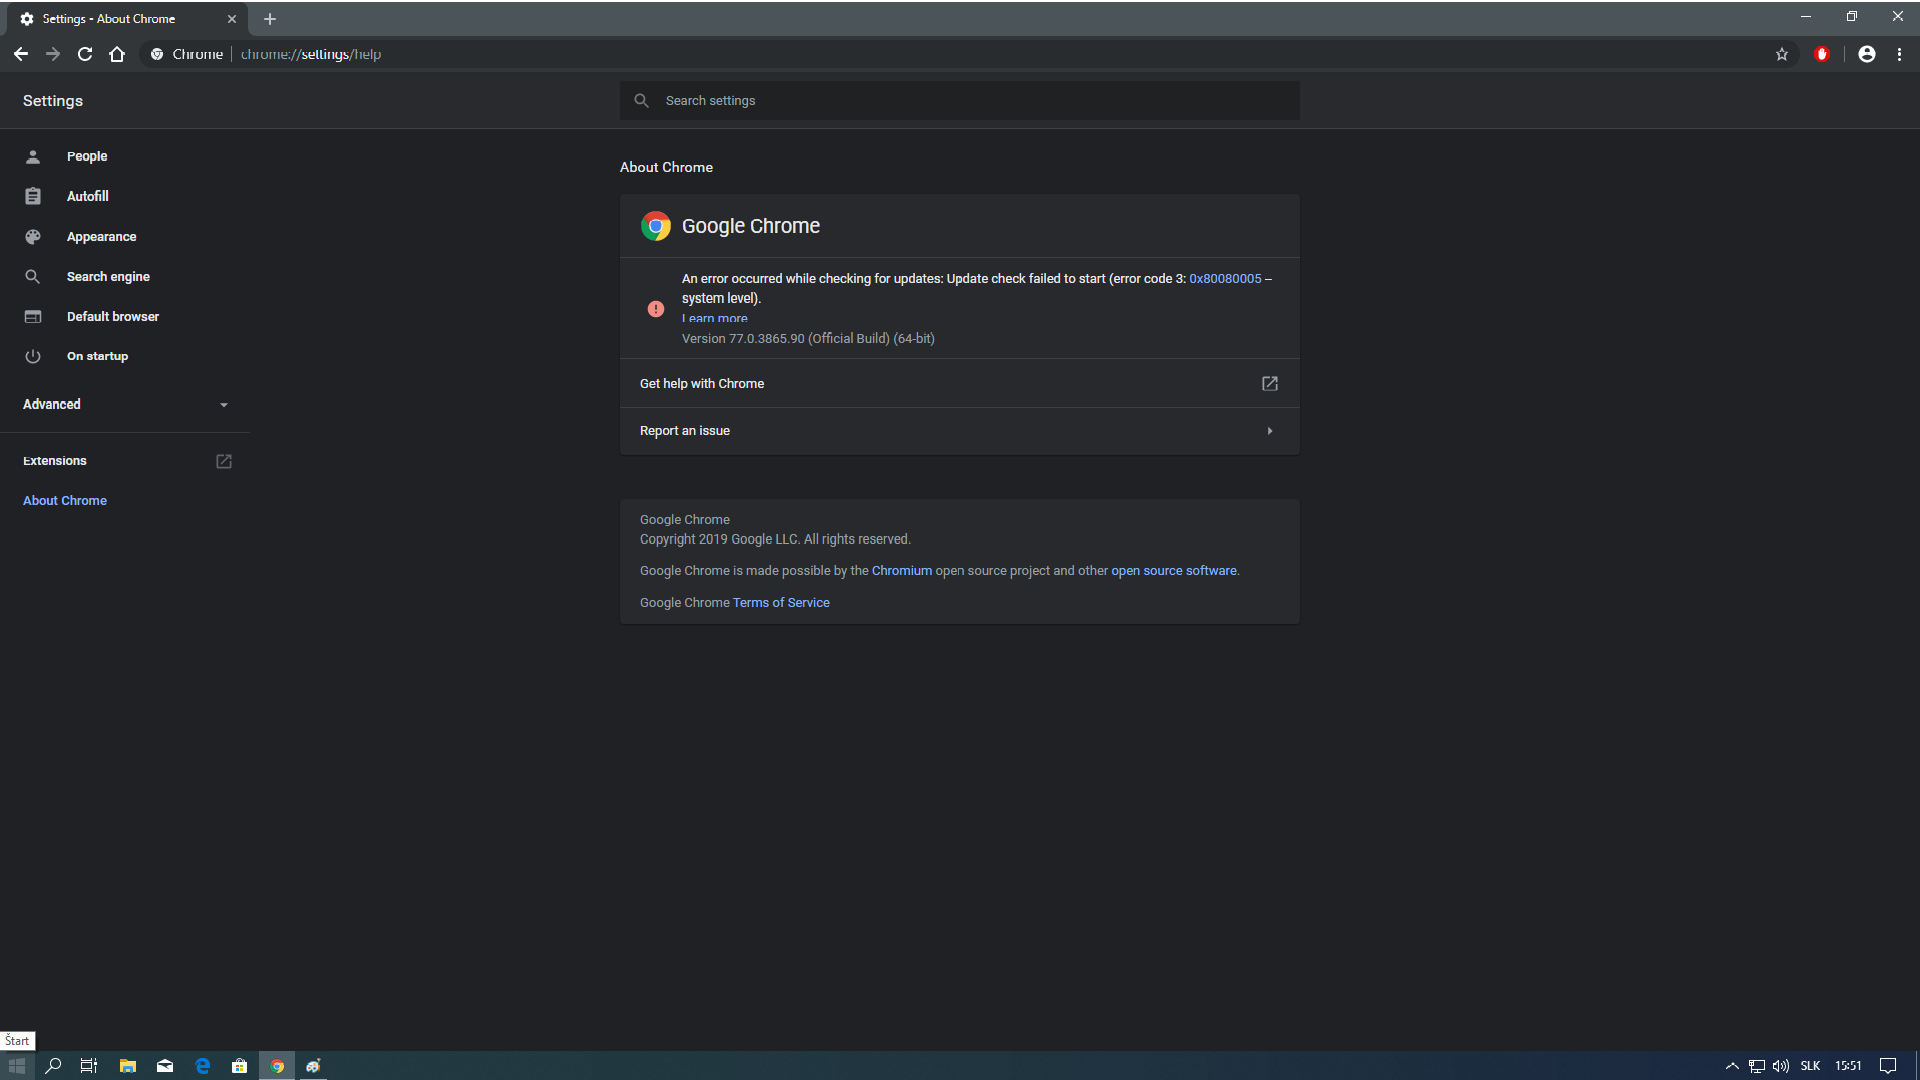Screen dimensions: 1920x1080
Task: Open notification center icon
Action: 1888,1066
